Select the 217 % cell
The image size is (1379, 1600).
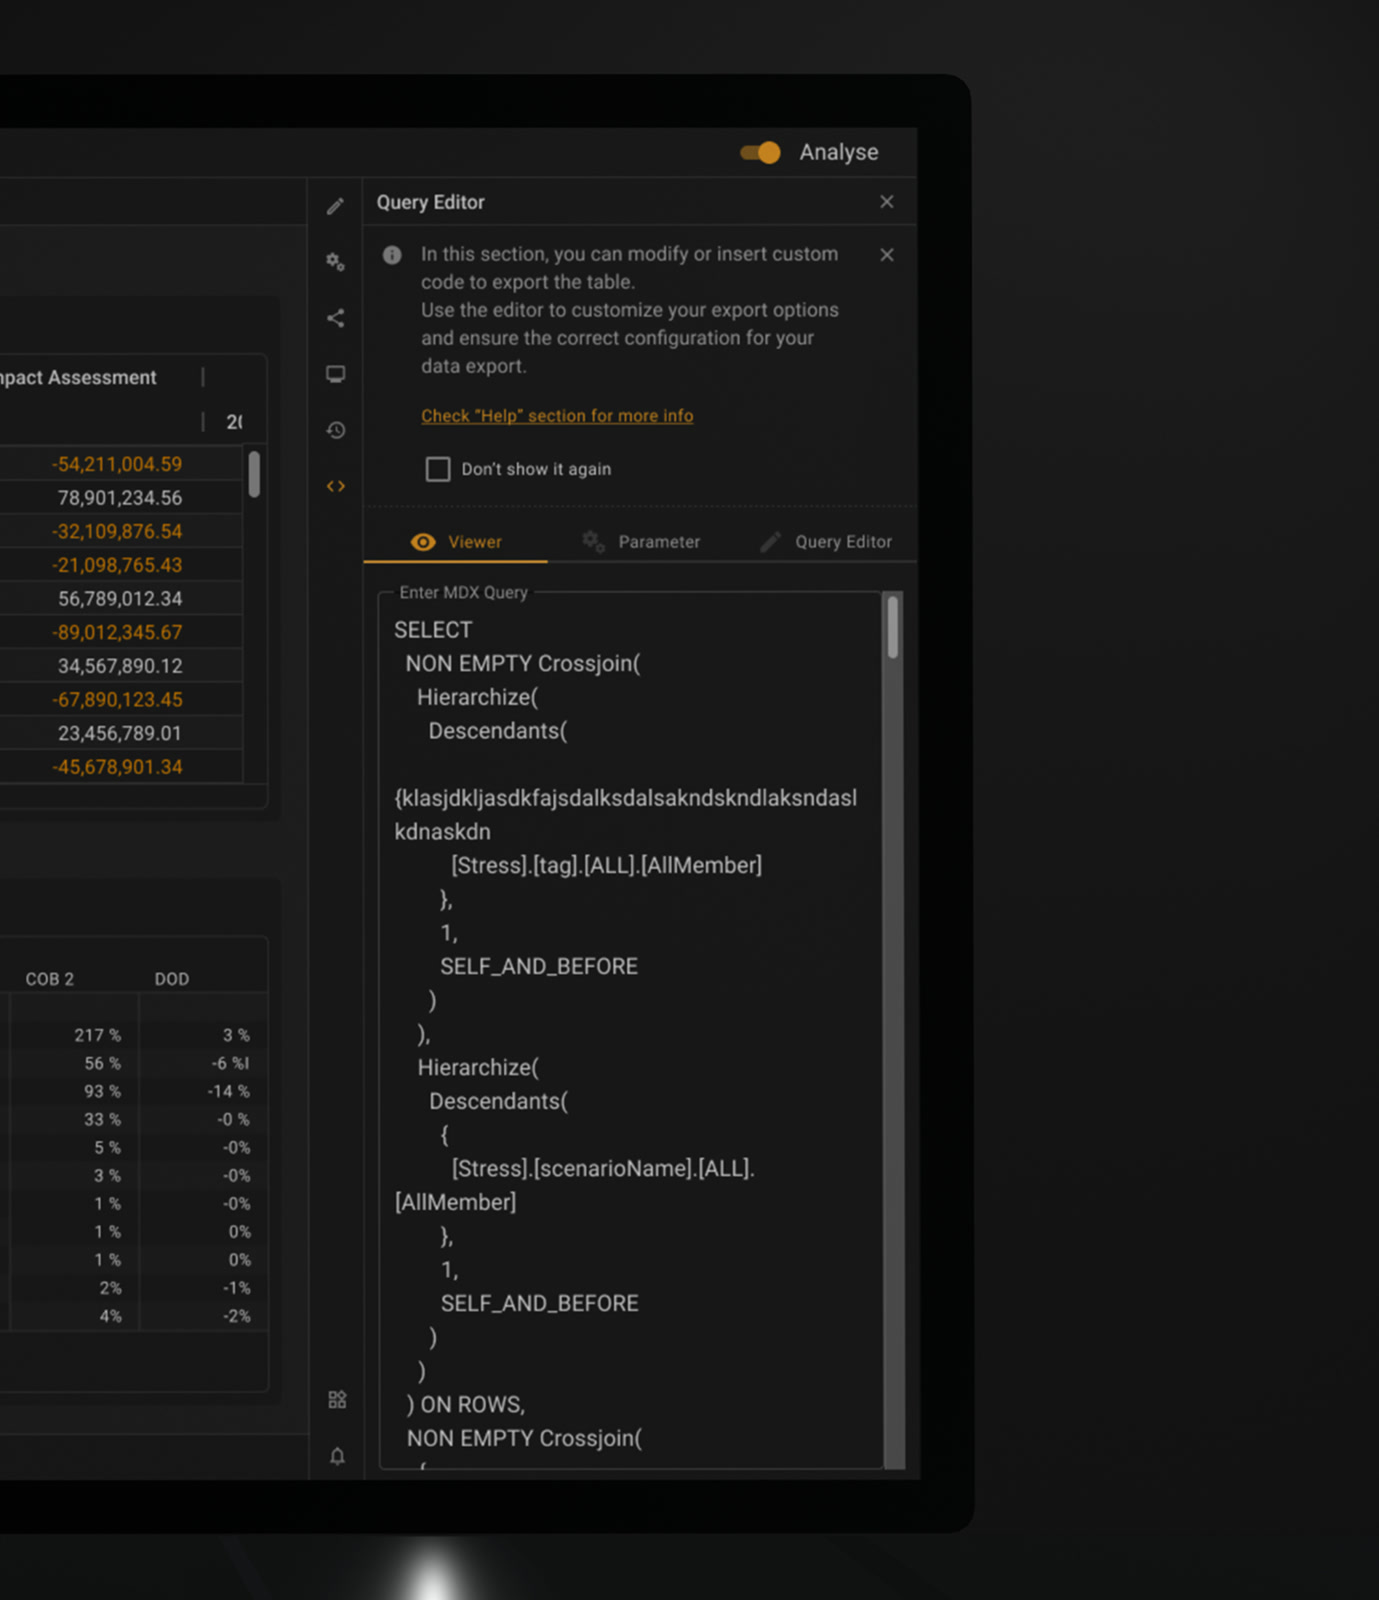pyautogui.click(x=98, y=1035)
